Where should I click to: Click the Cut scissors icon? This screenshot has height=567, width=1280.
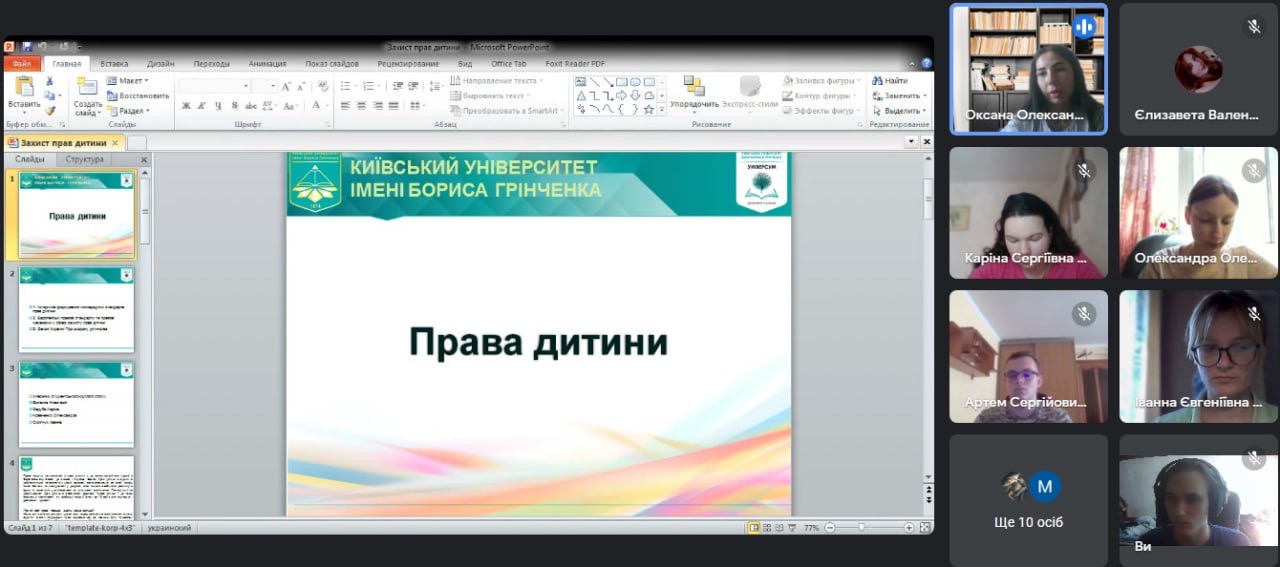tap(49, 81)
